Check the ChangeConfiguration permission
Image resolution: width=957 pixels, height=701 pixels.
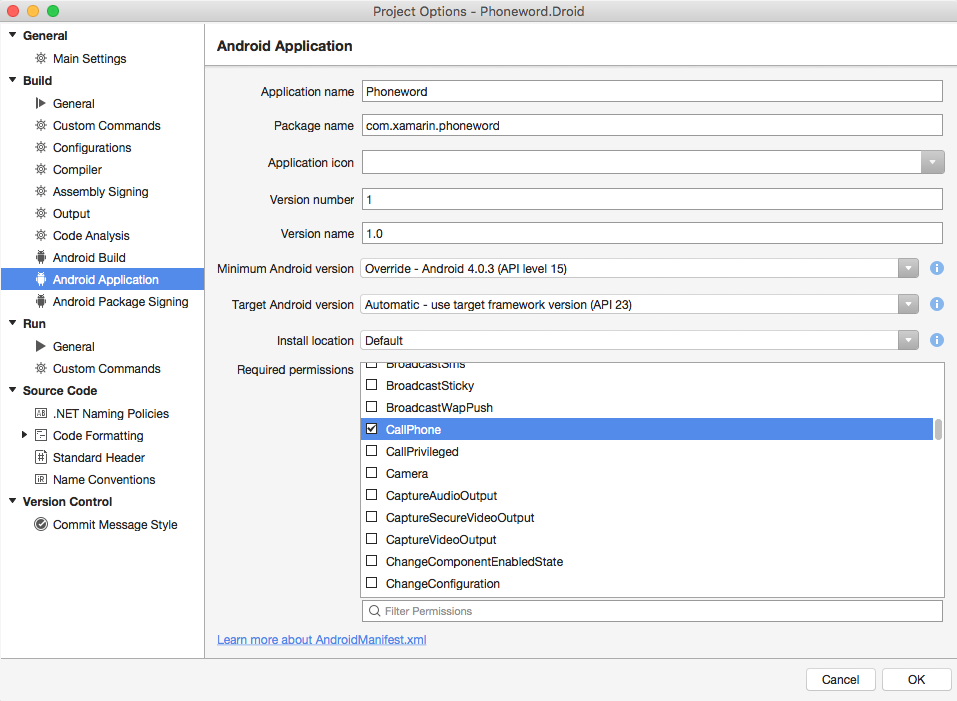[371, 583]
